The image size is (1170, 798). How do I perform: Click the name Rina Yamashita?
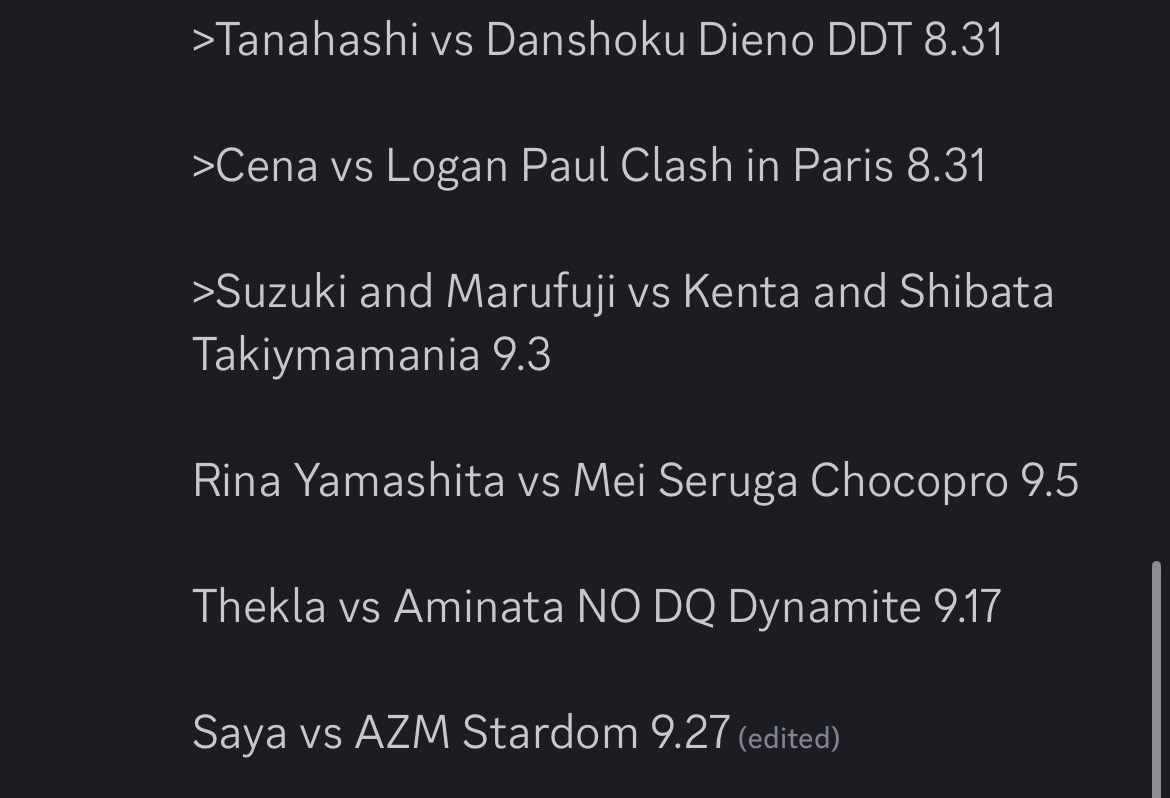pos(348,481)
